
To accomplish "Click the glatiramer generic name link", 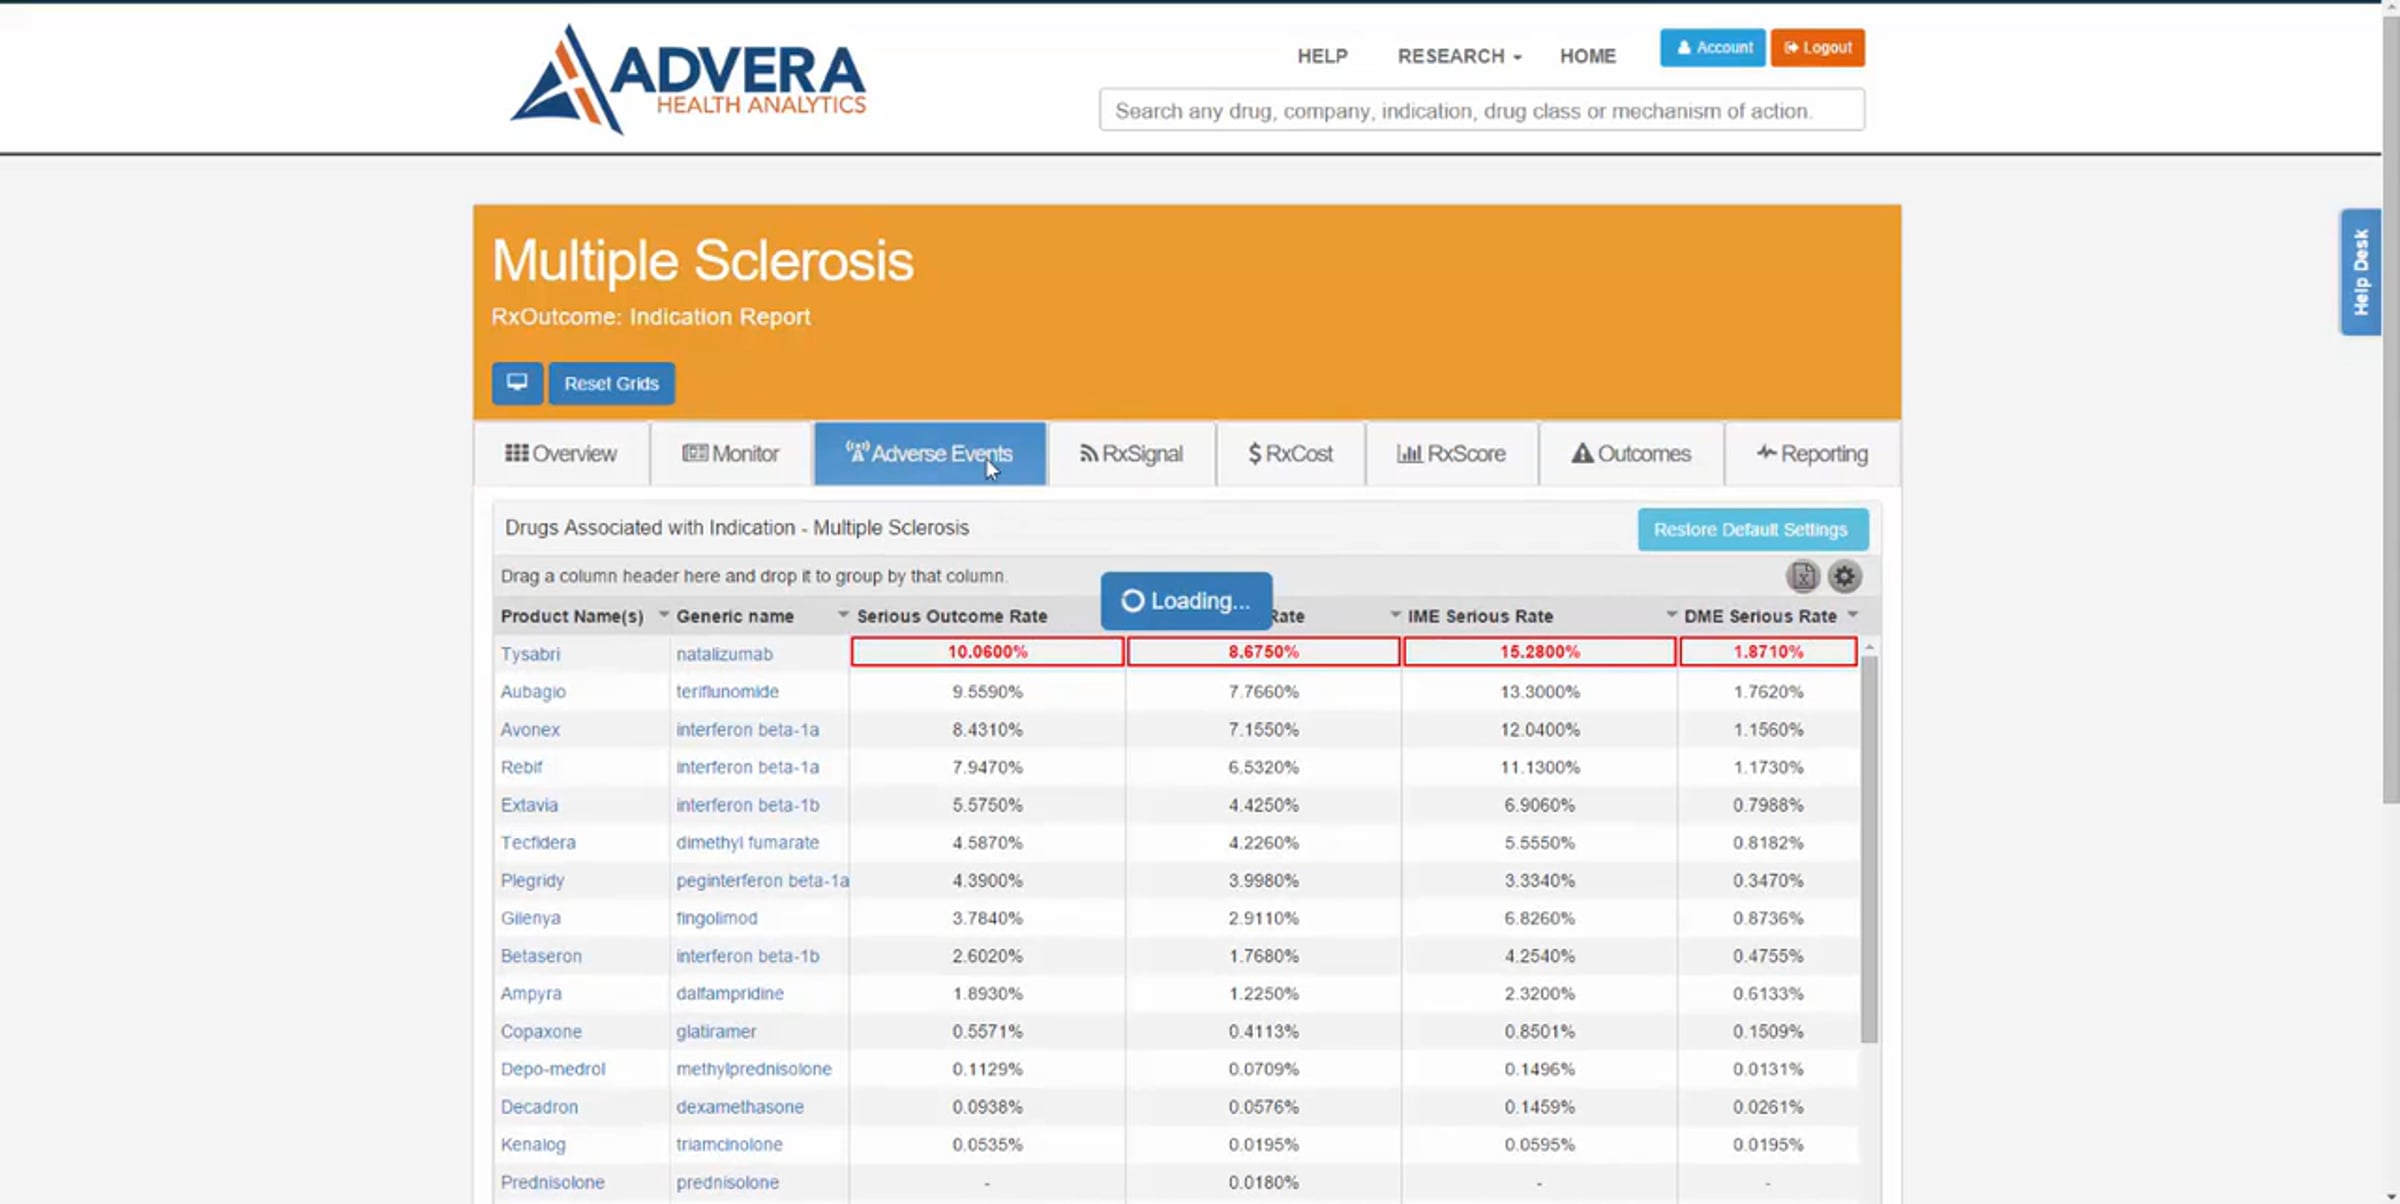I will point(716,1031).
